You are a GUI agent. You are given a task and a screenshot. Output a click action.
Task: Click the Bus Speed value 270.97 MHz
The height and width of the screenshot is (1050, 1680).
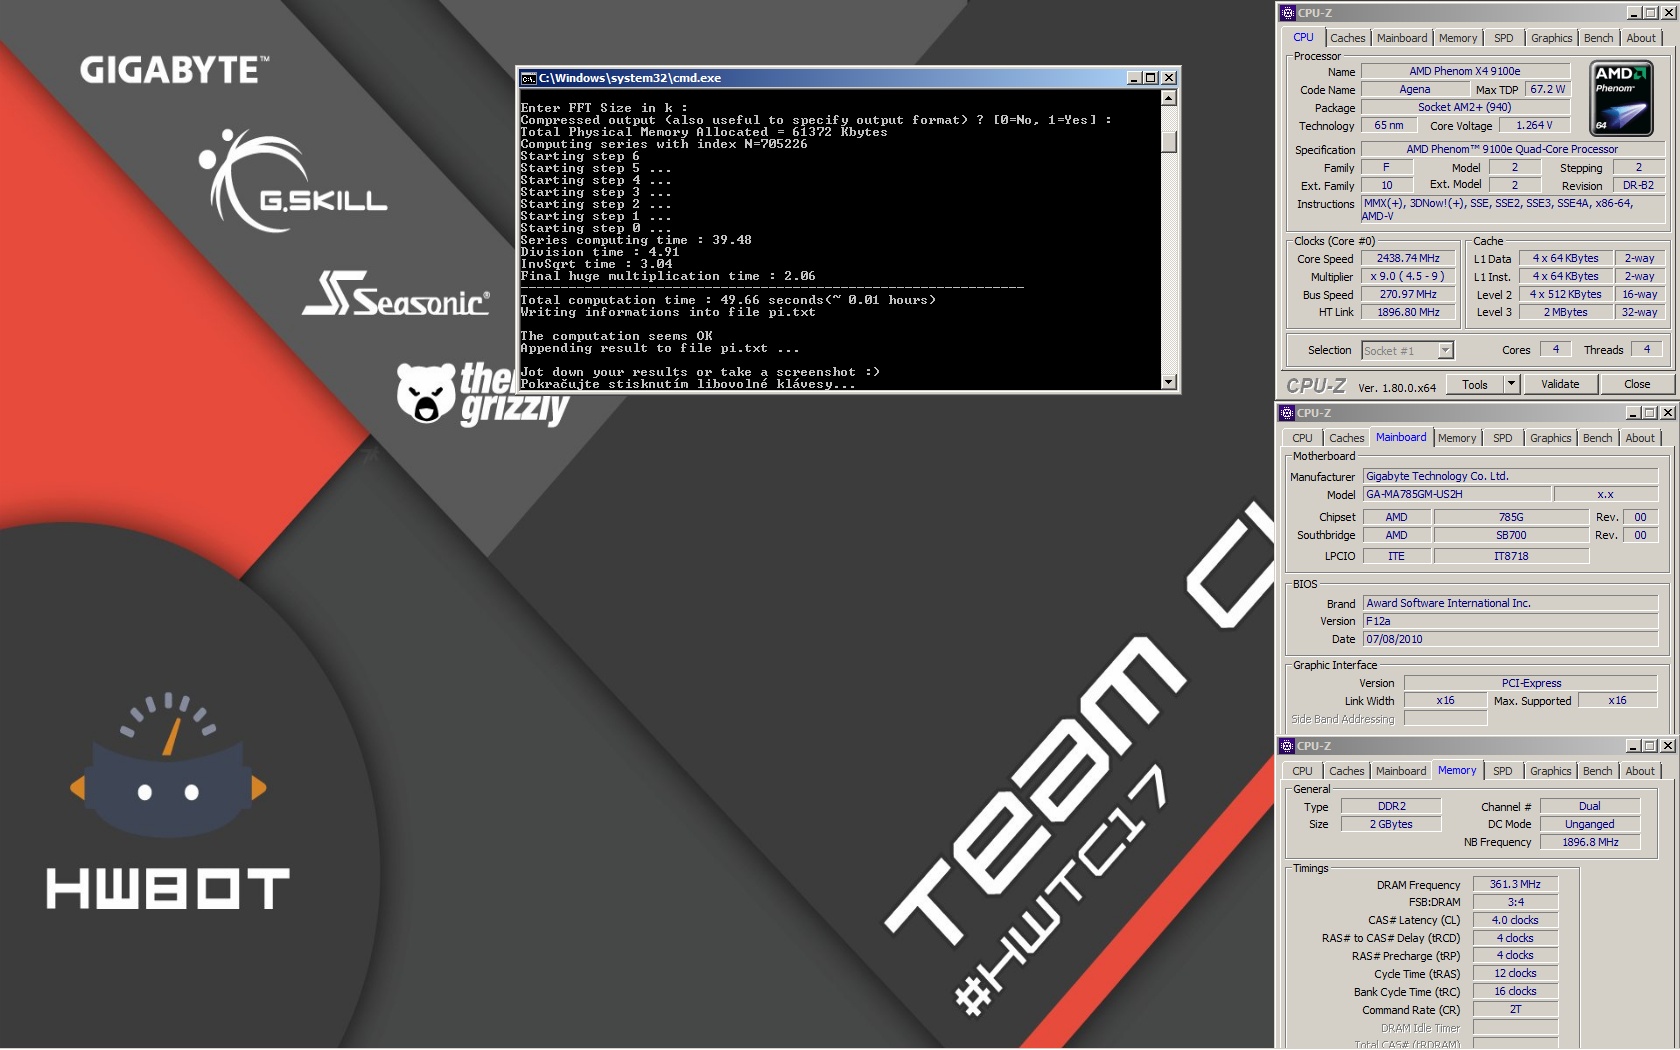coord(1408,294)
